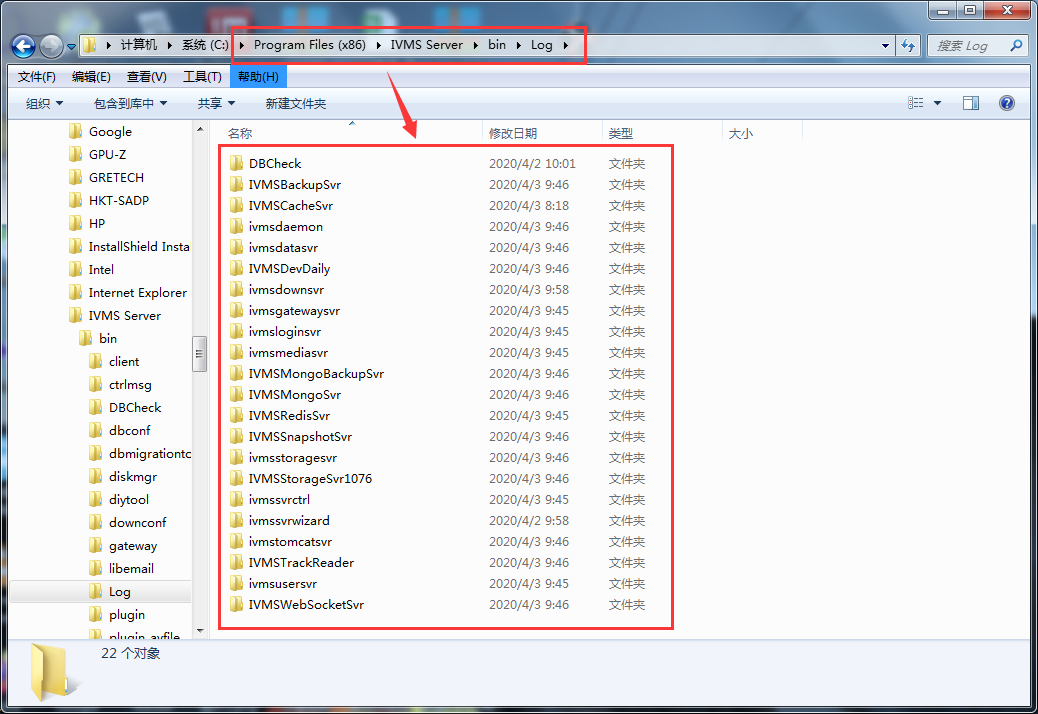The image size is (1038, 714).
Task: Open the address bar history dropdown
Action: [x=885, y=46]
